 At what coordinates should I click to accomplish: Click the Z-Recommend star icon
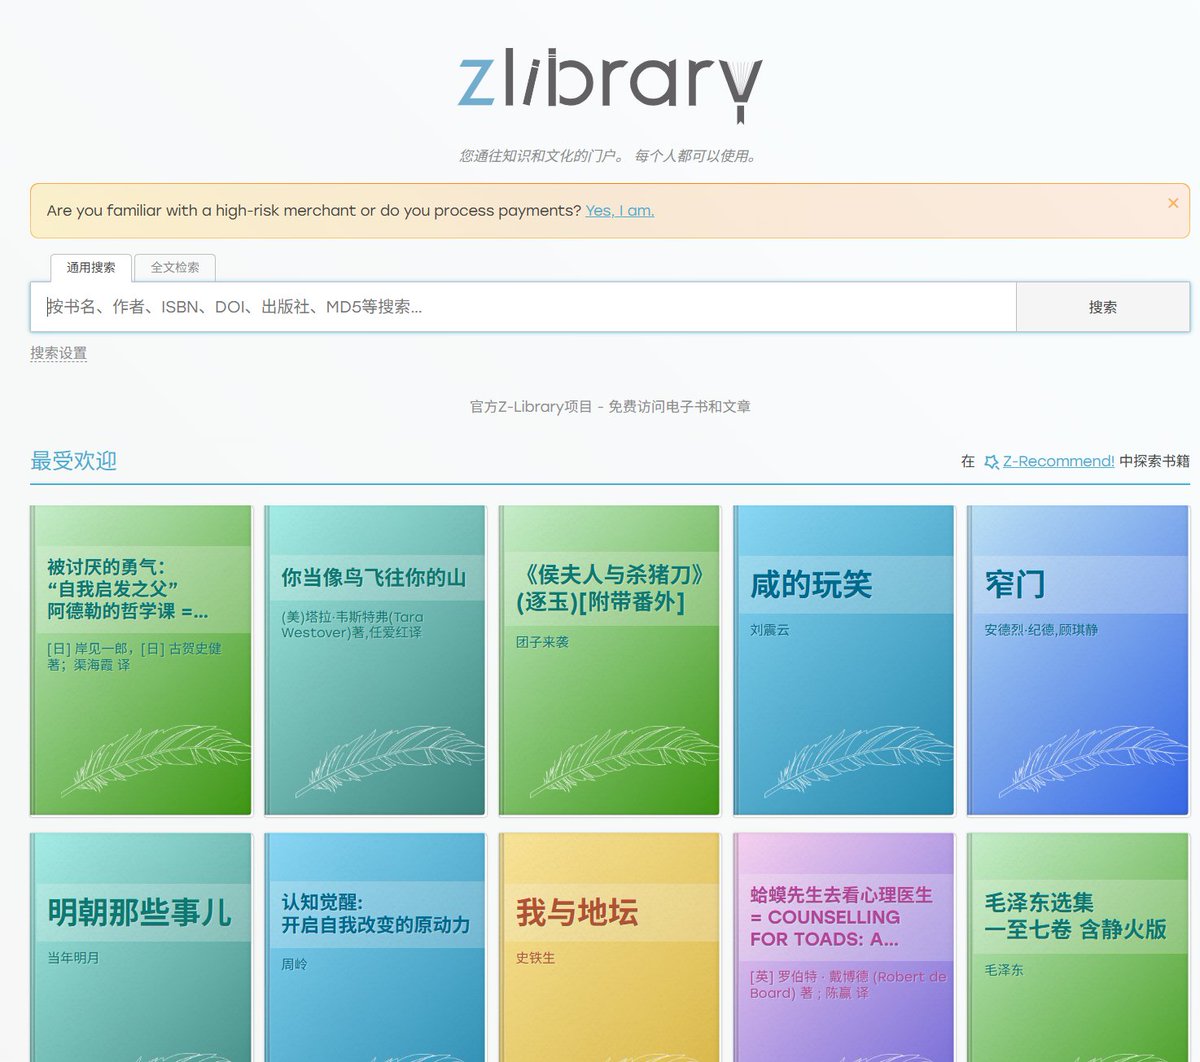coord(991,462)
